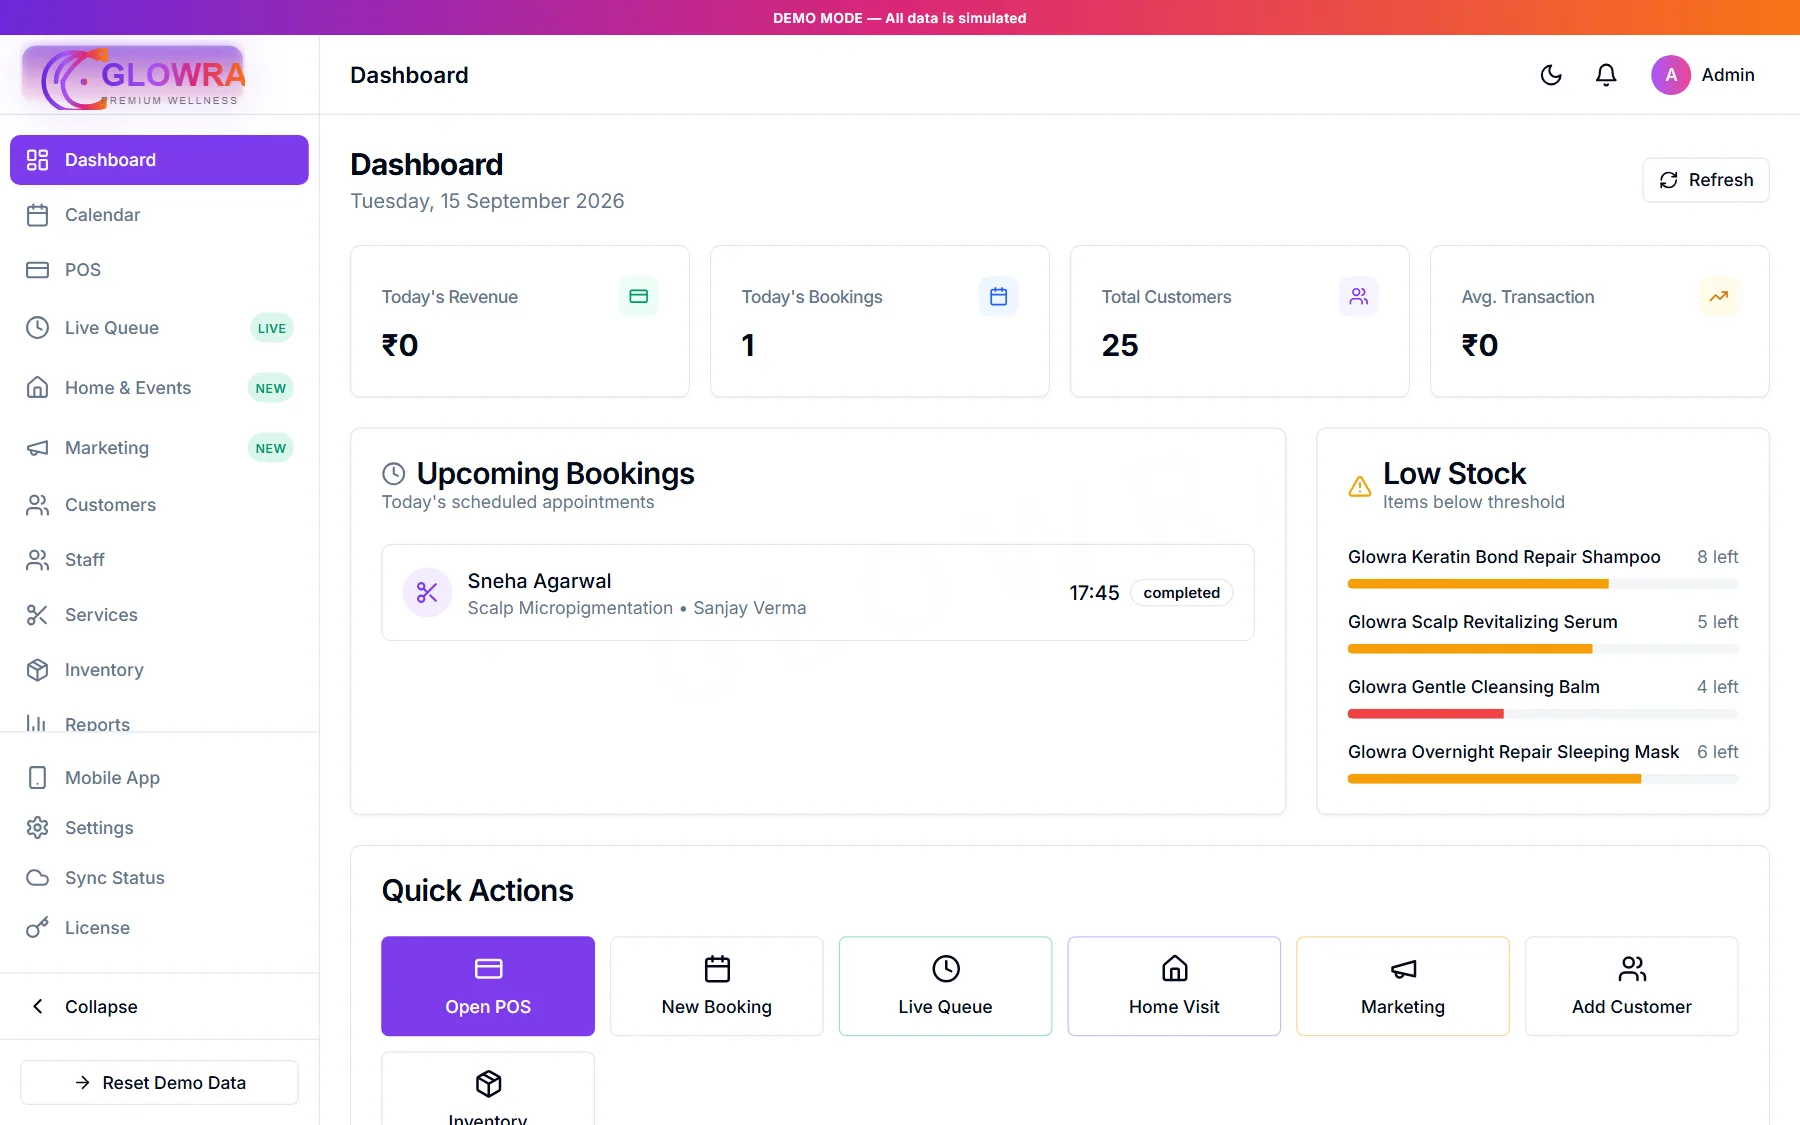
Task: Click the Today's Bookings calendar icon
Action: [x=998, y=296]
